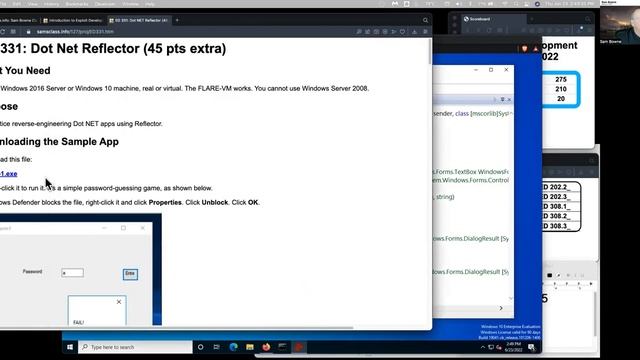Viewport: 640px width, 360px height.
Task: Open the terminal icon on the taskbar
Action: (282, 347)
